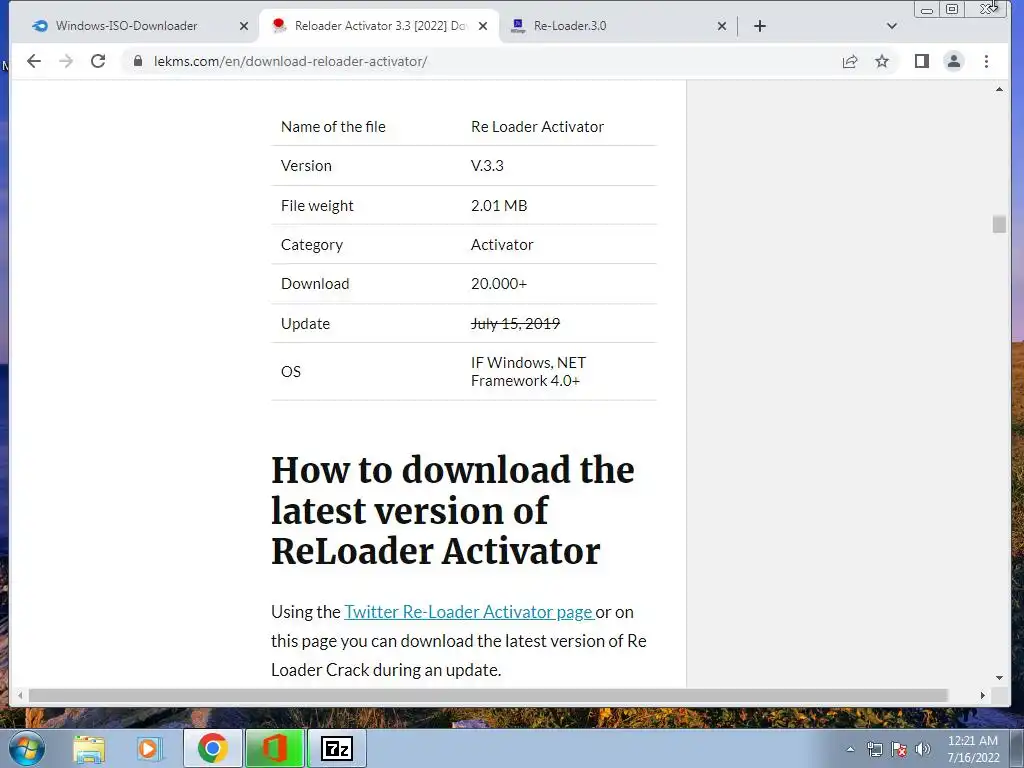
Task: Click the vertical scrollbar thumb
Action: 999,224
